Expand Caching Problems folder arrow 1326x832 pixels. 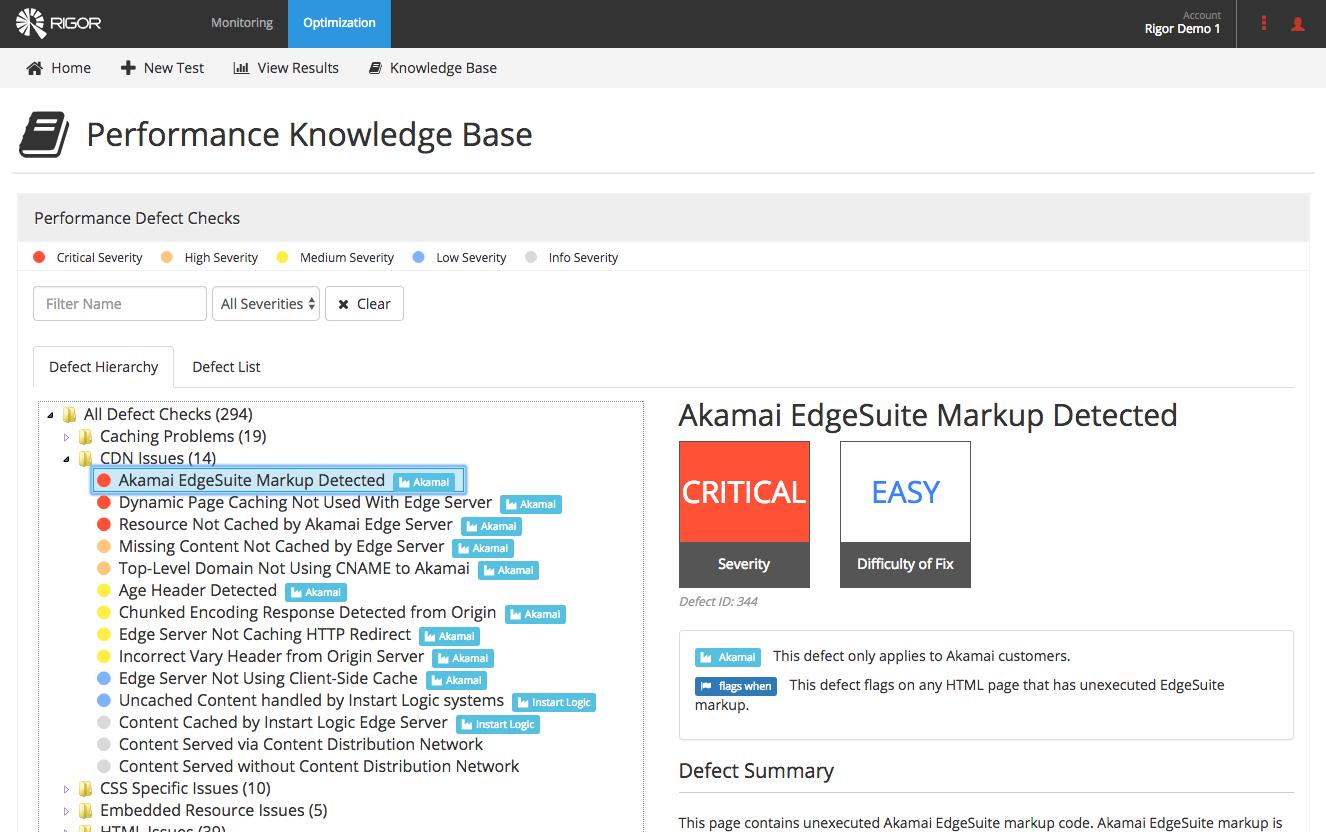click(67, 437)
